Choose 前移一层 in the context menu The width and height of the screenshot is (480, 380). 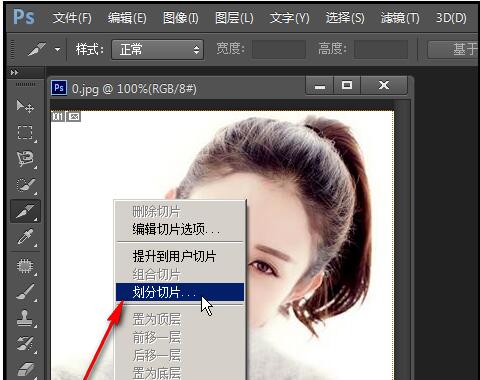(x=180, y=337)
